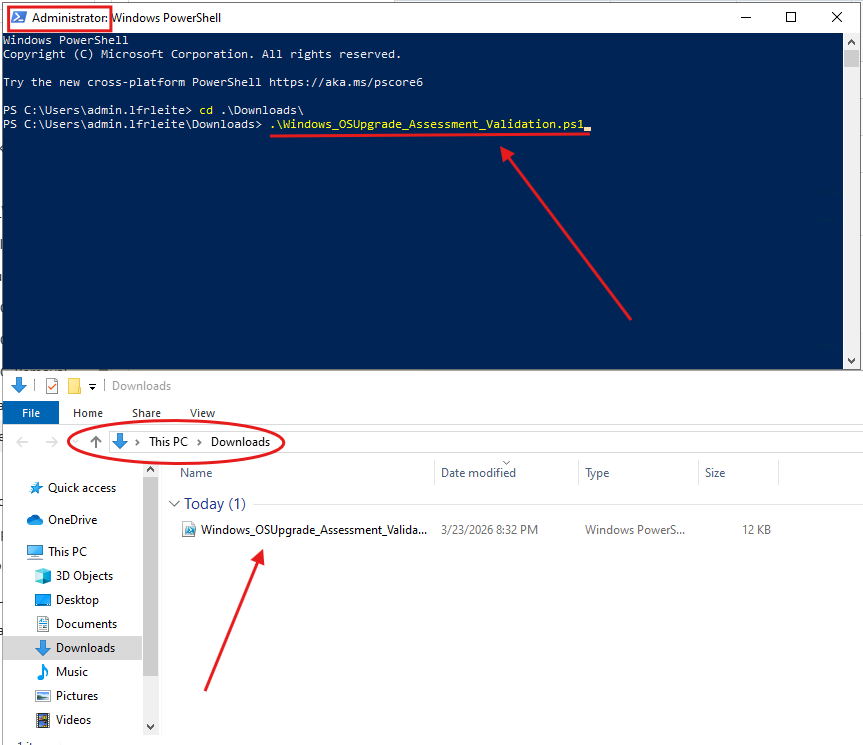
Task: Open the Customize Quick Access Toolbar dropdown
Action: point(93,386)
